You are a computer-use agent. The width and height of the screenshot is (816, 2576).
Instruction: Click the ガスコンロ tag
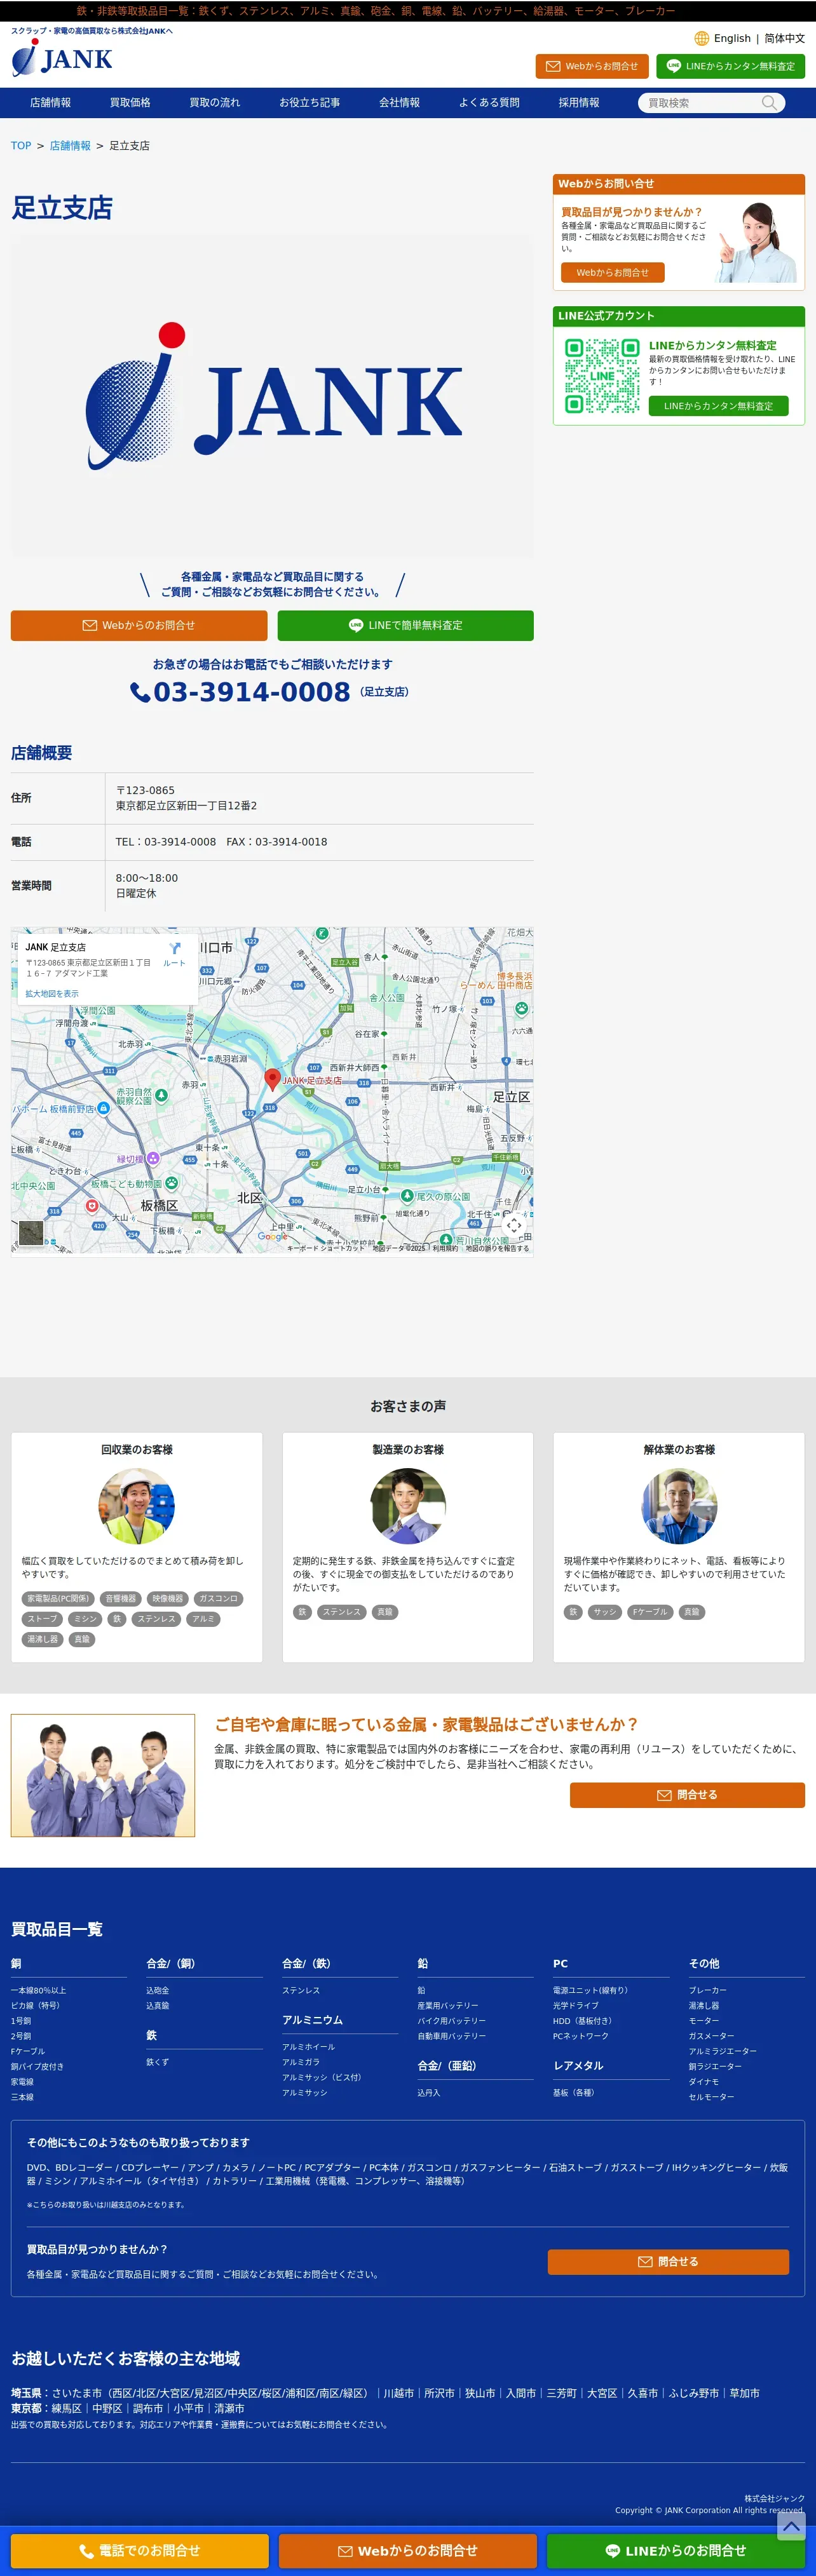tap(218, 1598)
